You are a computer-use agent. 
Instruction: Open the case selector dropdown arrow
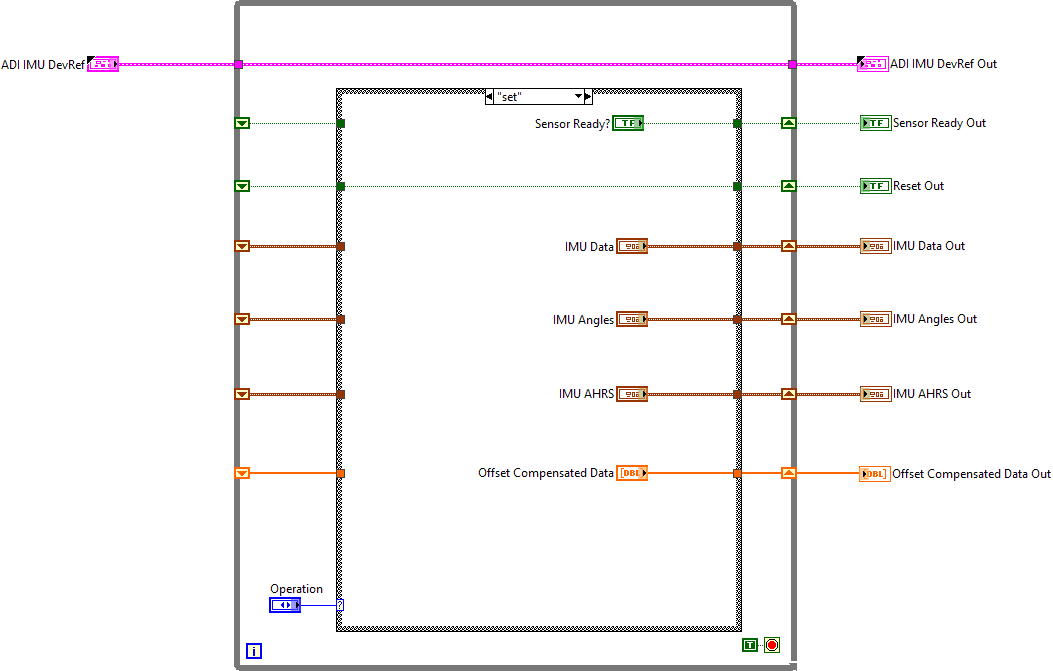[x=578, y=97]
